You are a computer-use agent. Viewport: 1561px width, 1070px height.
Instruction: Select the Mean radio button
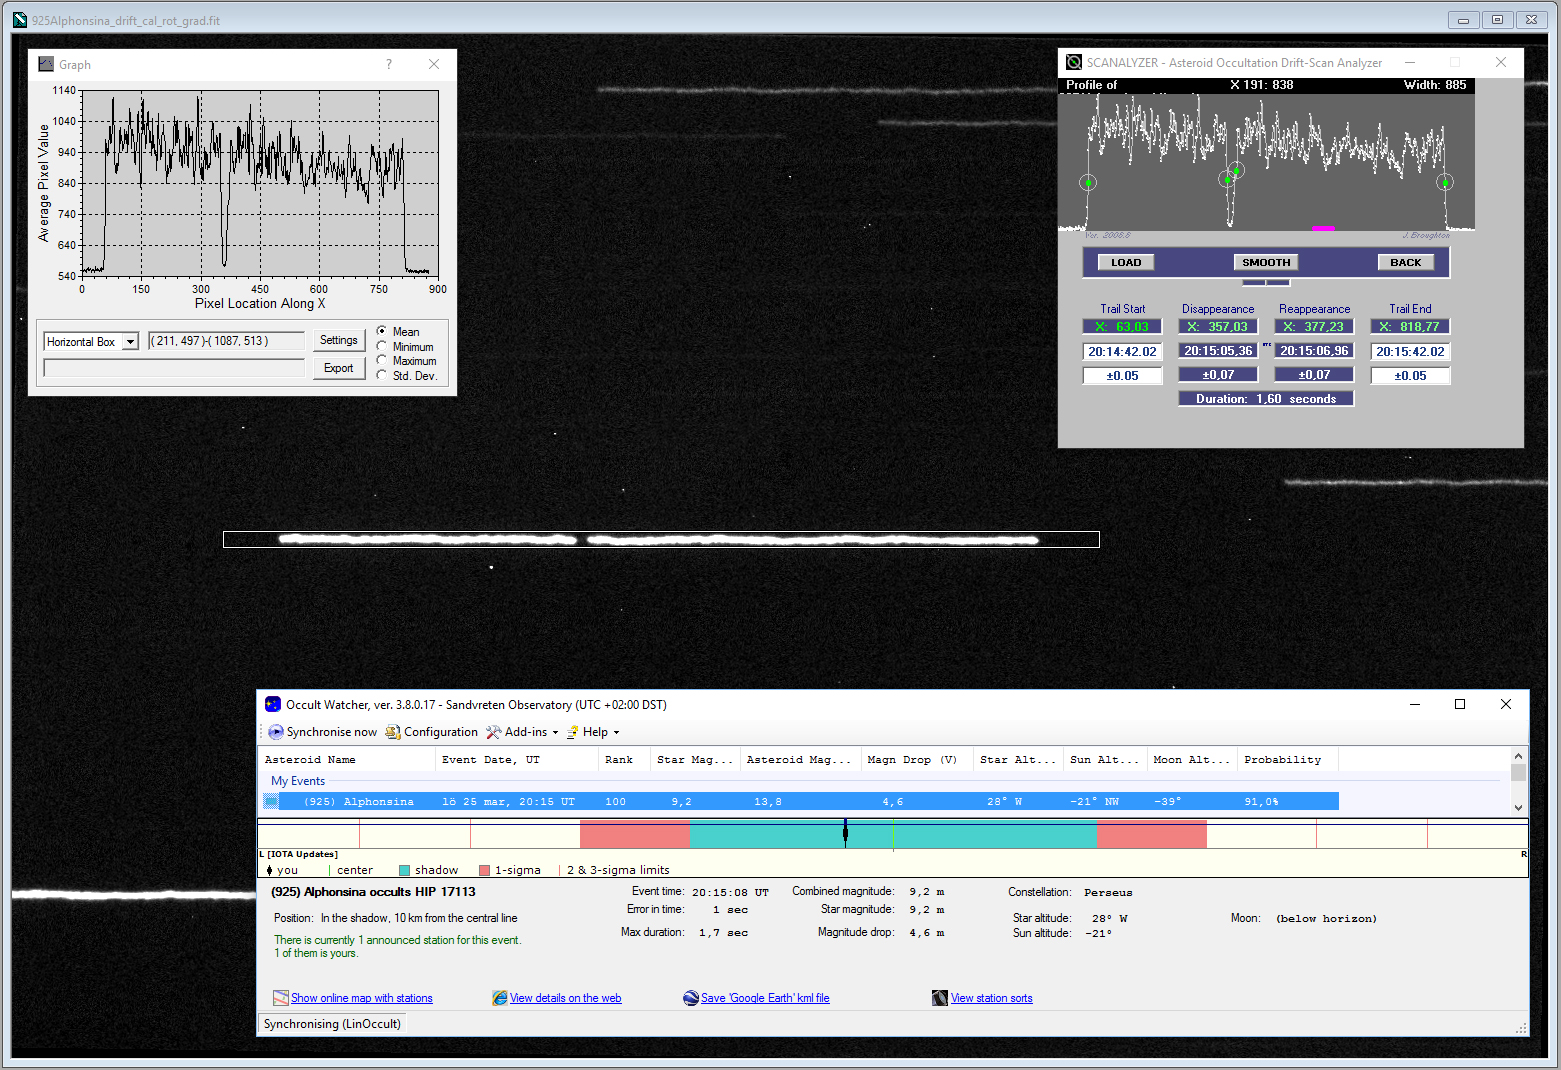pos(382,331)
